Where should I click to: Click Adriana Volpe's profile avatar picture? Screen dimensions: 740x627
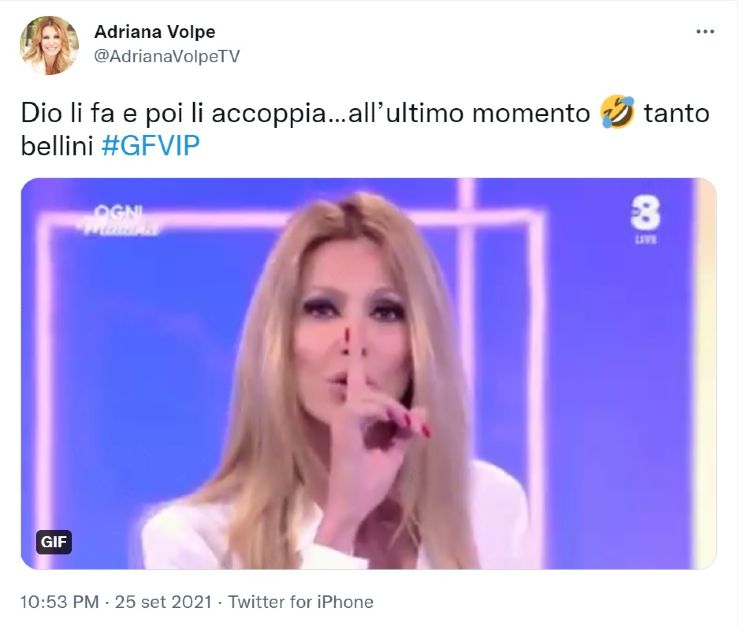pos(50,45)
